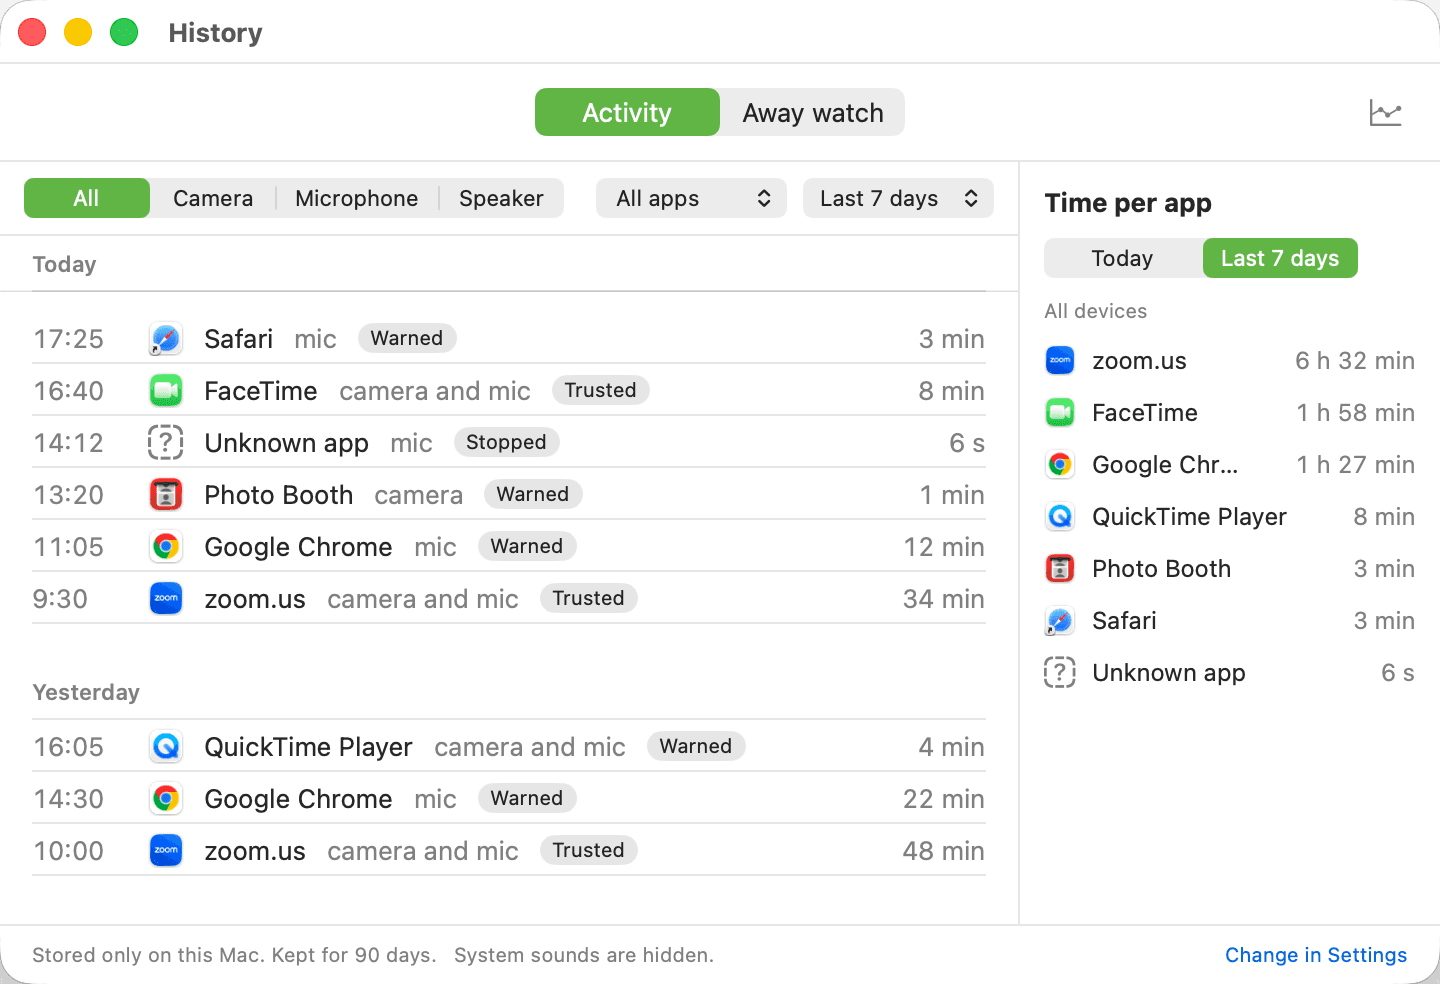Click FaceTime icon in Time per app

point(1060,413)
